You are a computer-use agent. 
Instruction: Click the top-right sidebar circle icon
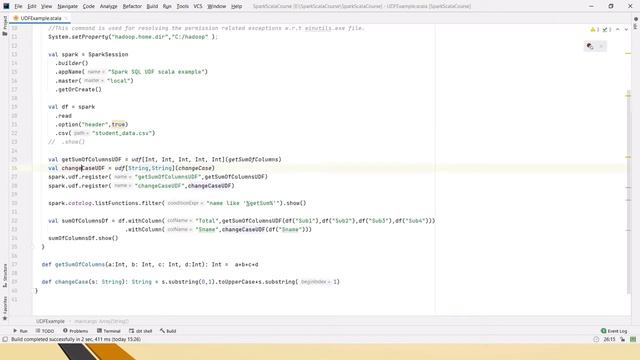[x=636, y=19]
